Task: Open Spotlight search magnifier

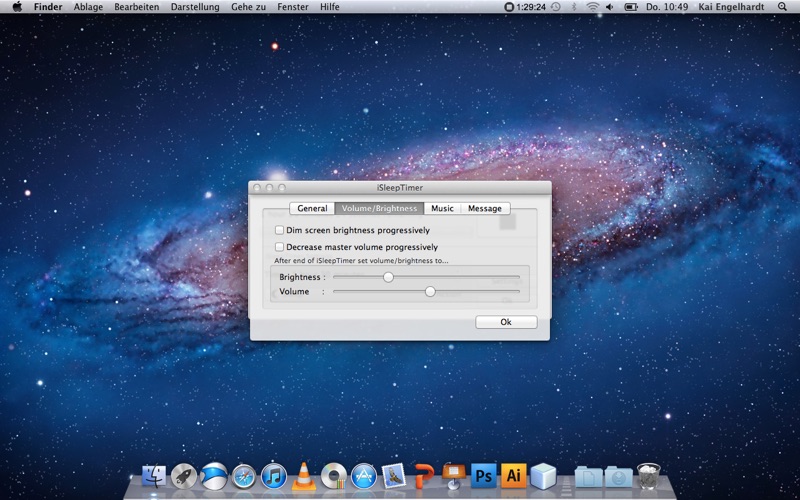Action: click(x=783, y=7)
